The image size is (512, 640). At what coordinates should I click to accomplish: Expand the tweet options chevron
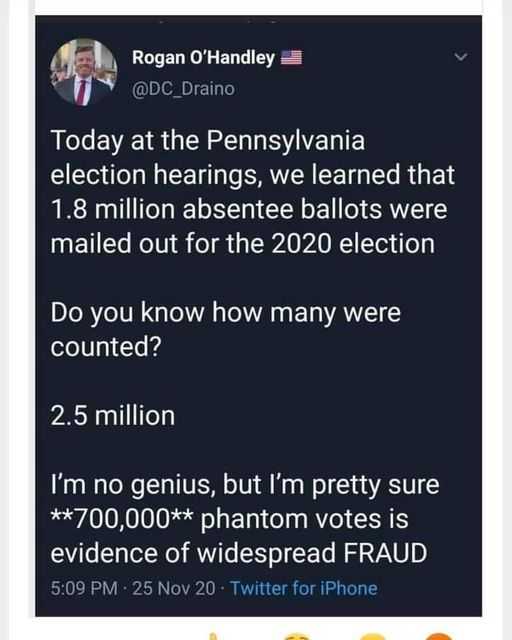461,57
